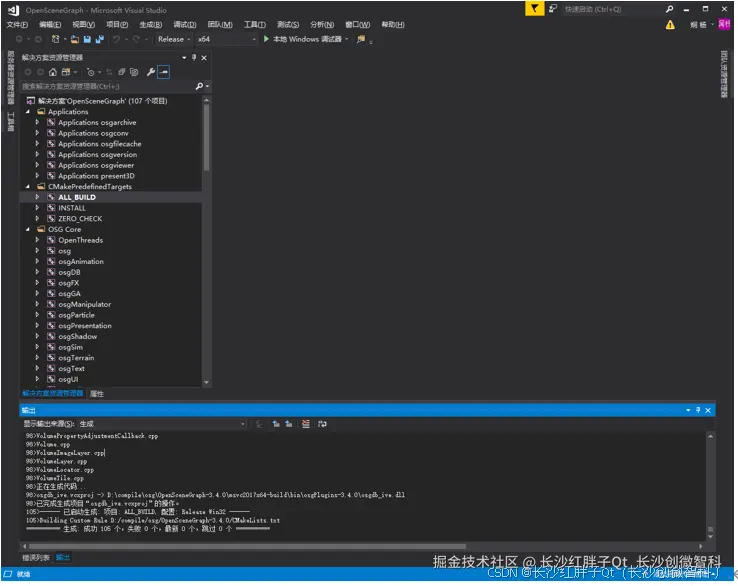Open the 生成(B) menu
738x586 pixels.
click(x=151, y=24)
